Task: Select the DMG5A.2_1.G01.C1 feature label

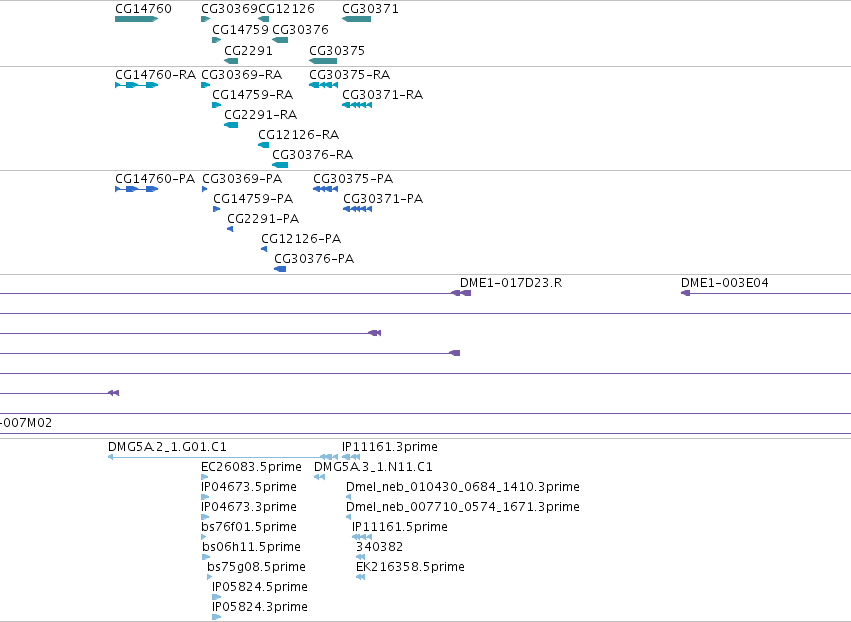Action: (167, 447)
